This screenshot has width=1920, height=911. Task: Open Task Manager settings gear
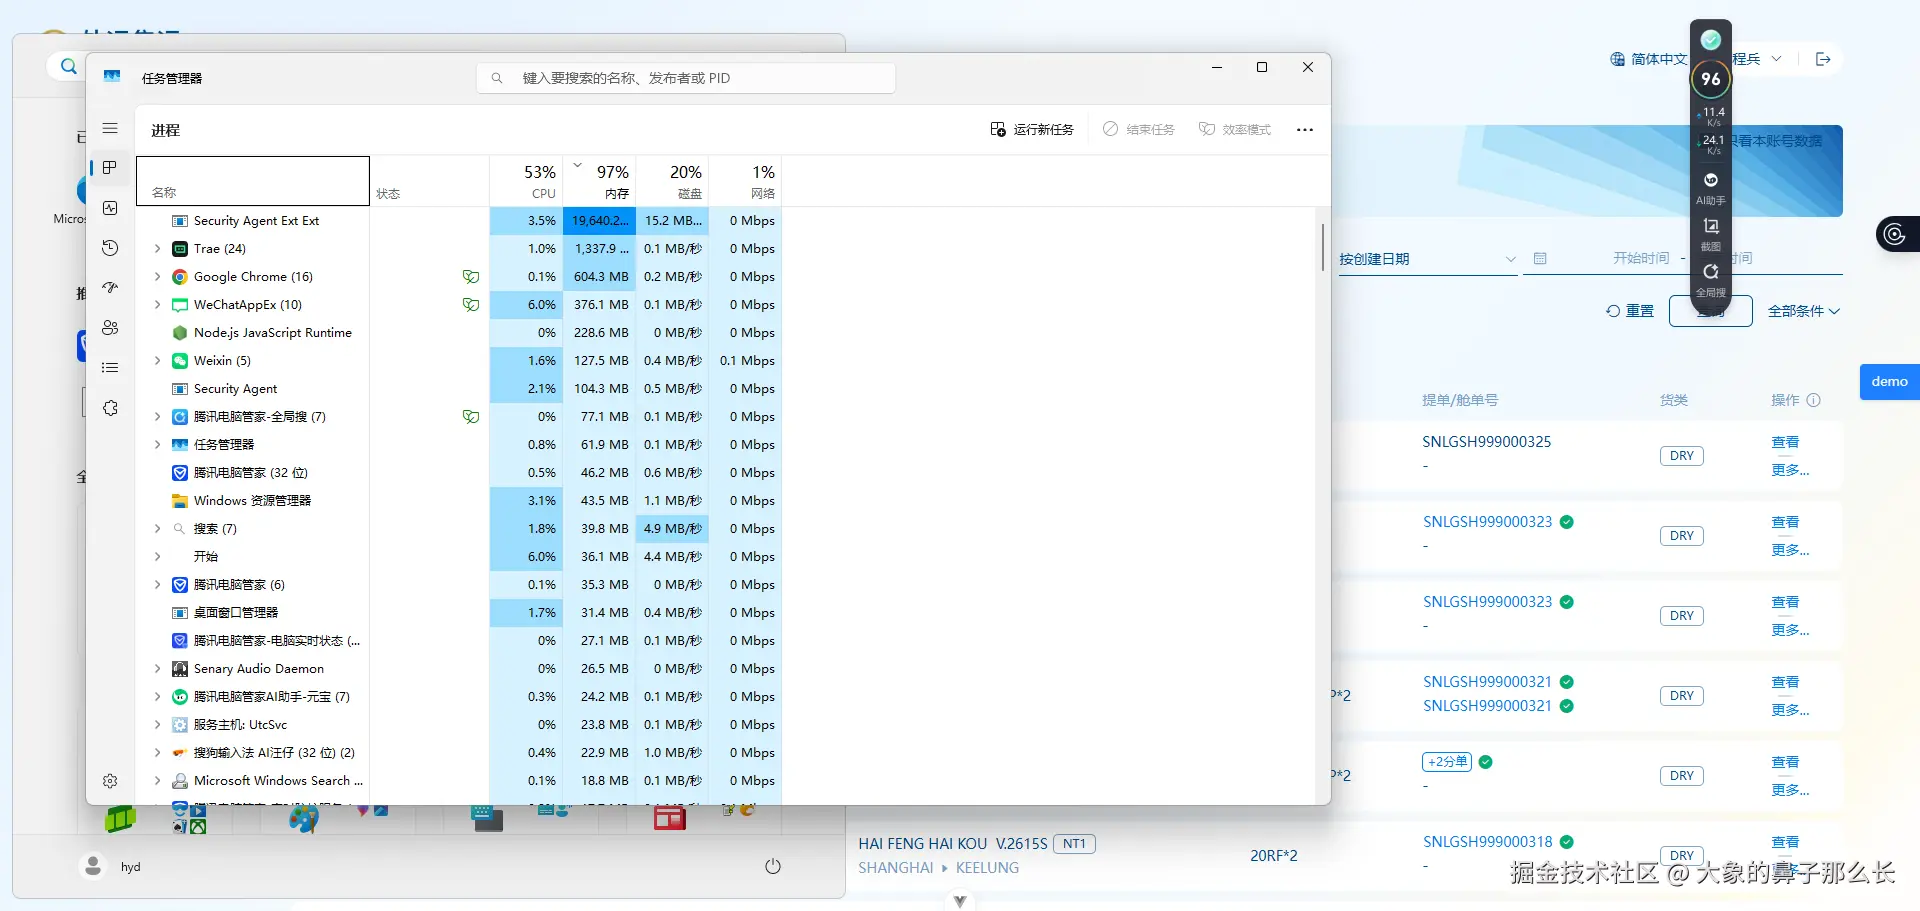tap(110, 780)
